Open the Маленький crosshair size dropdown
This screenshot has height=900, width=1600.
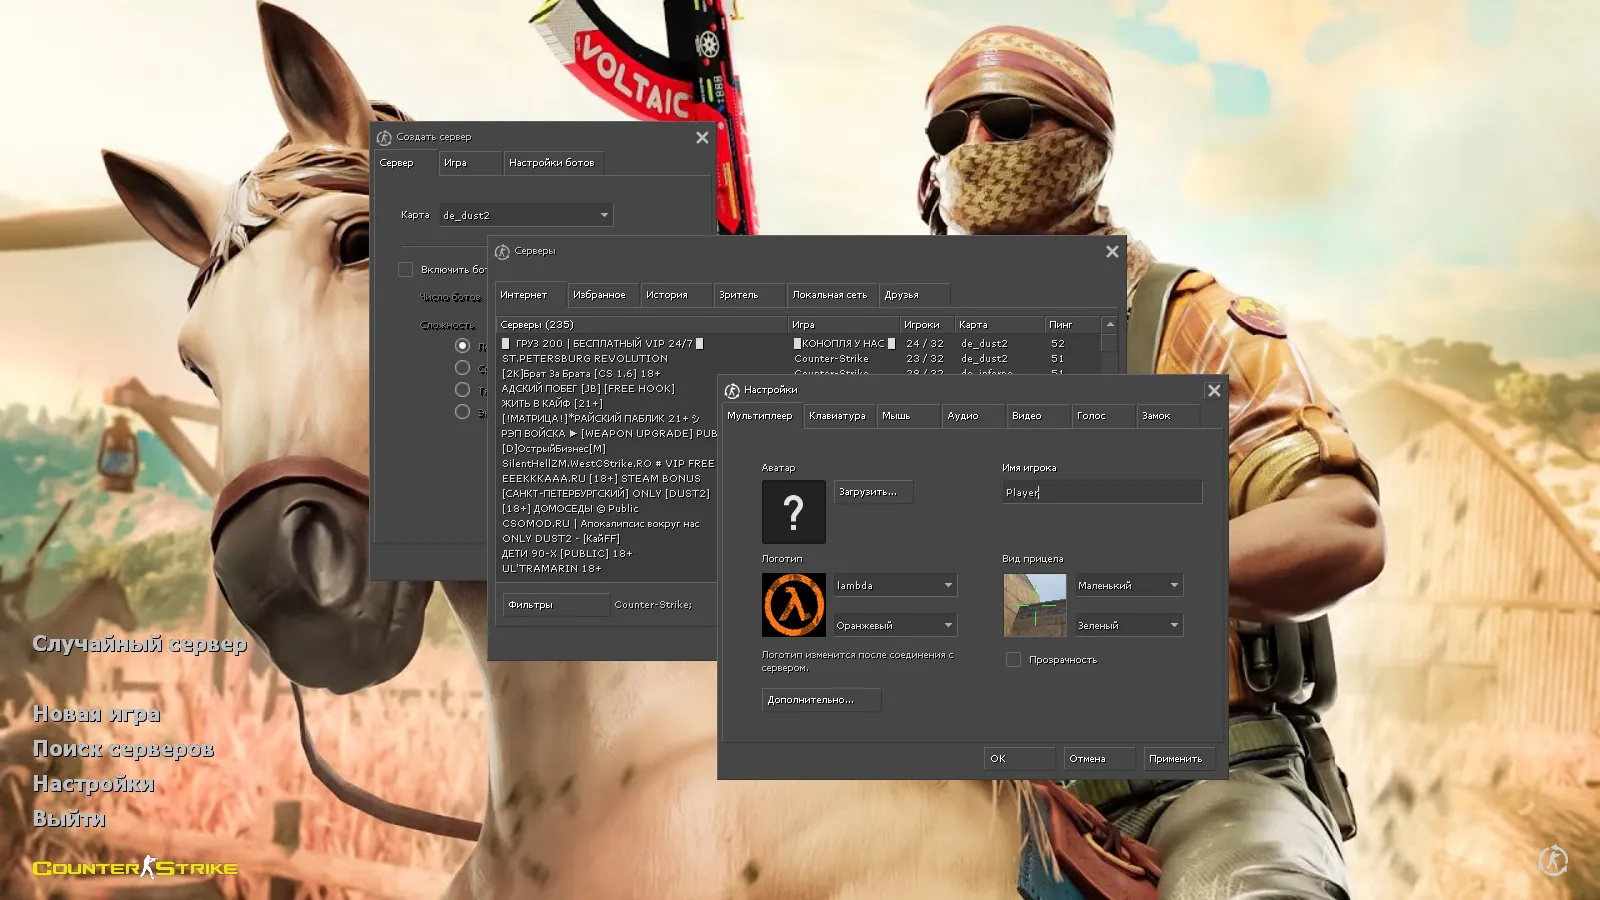tap(1128, 584)
